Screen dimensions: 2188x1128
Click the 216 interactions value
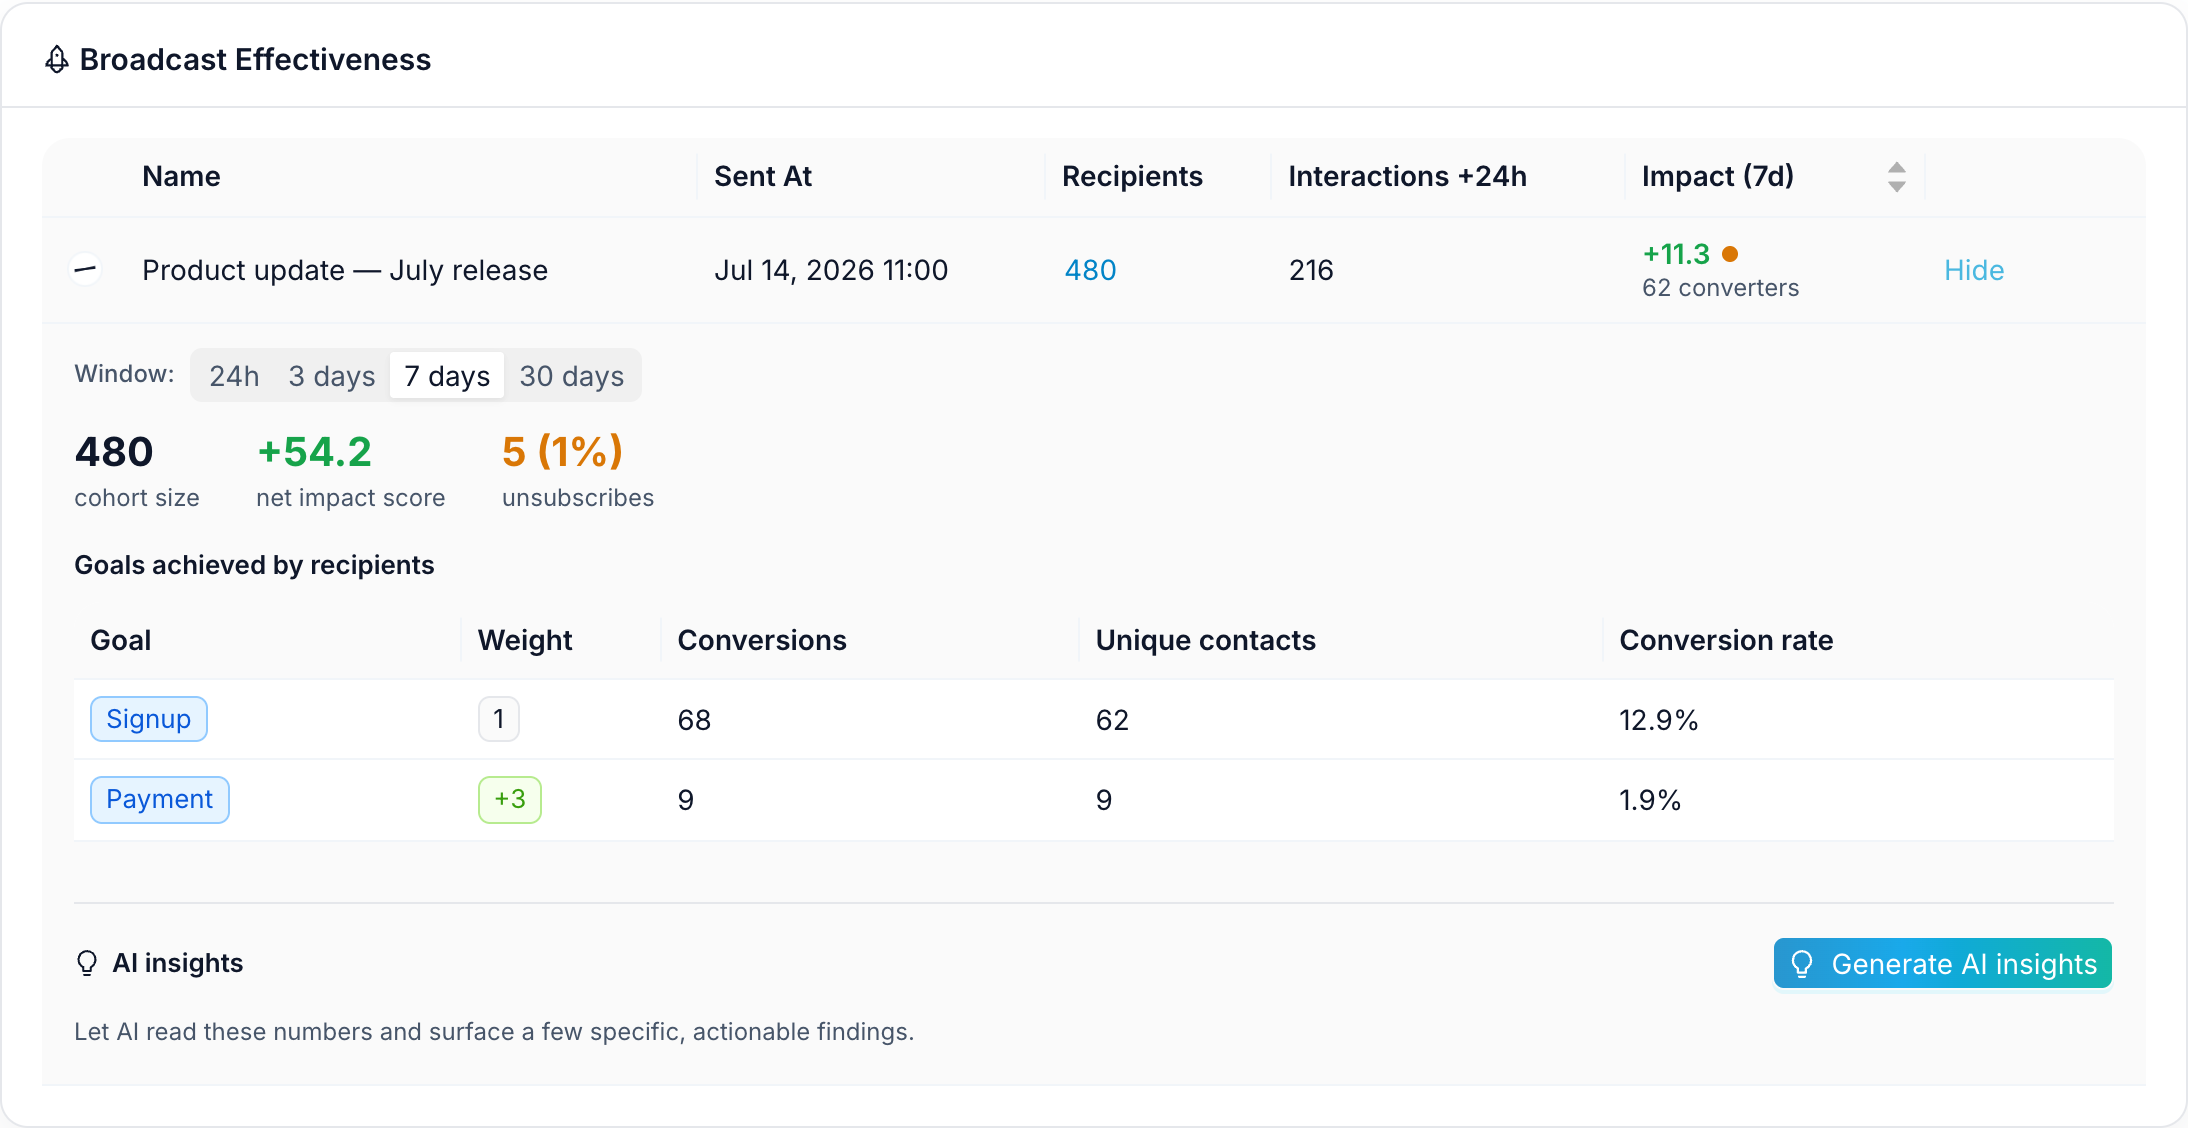[1311, 270]
